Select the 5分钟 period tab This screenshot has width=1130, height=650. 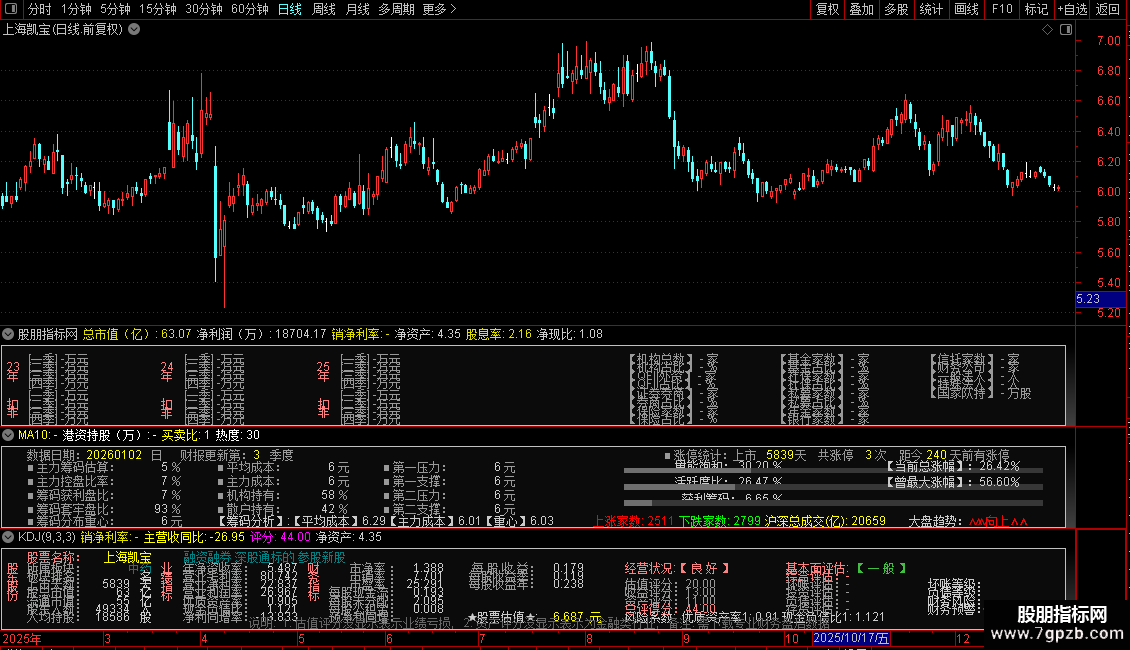[115, 9]
